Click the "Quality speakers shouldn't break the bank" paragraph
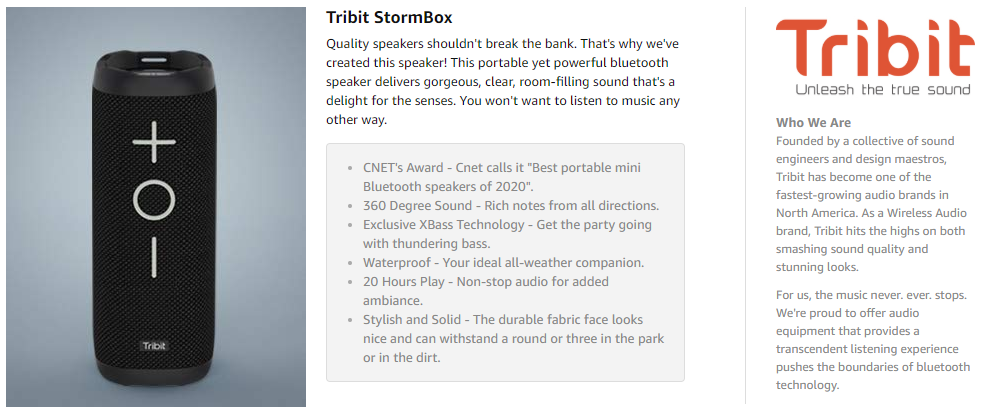 tap(503, 82)
